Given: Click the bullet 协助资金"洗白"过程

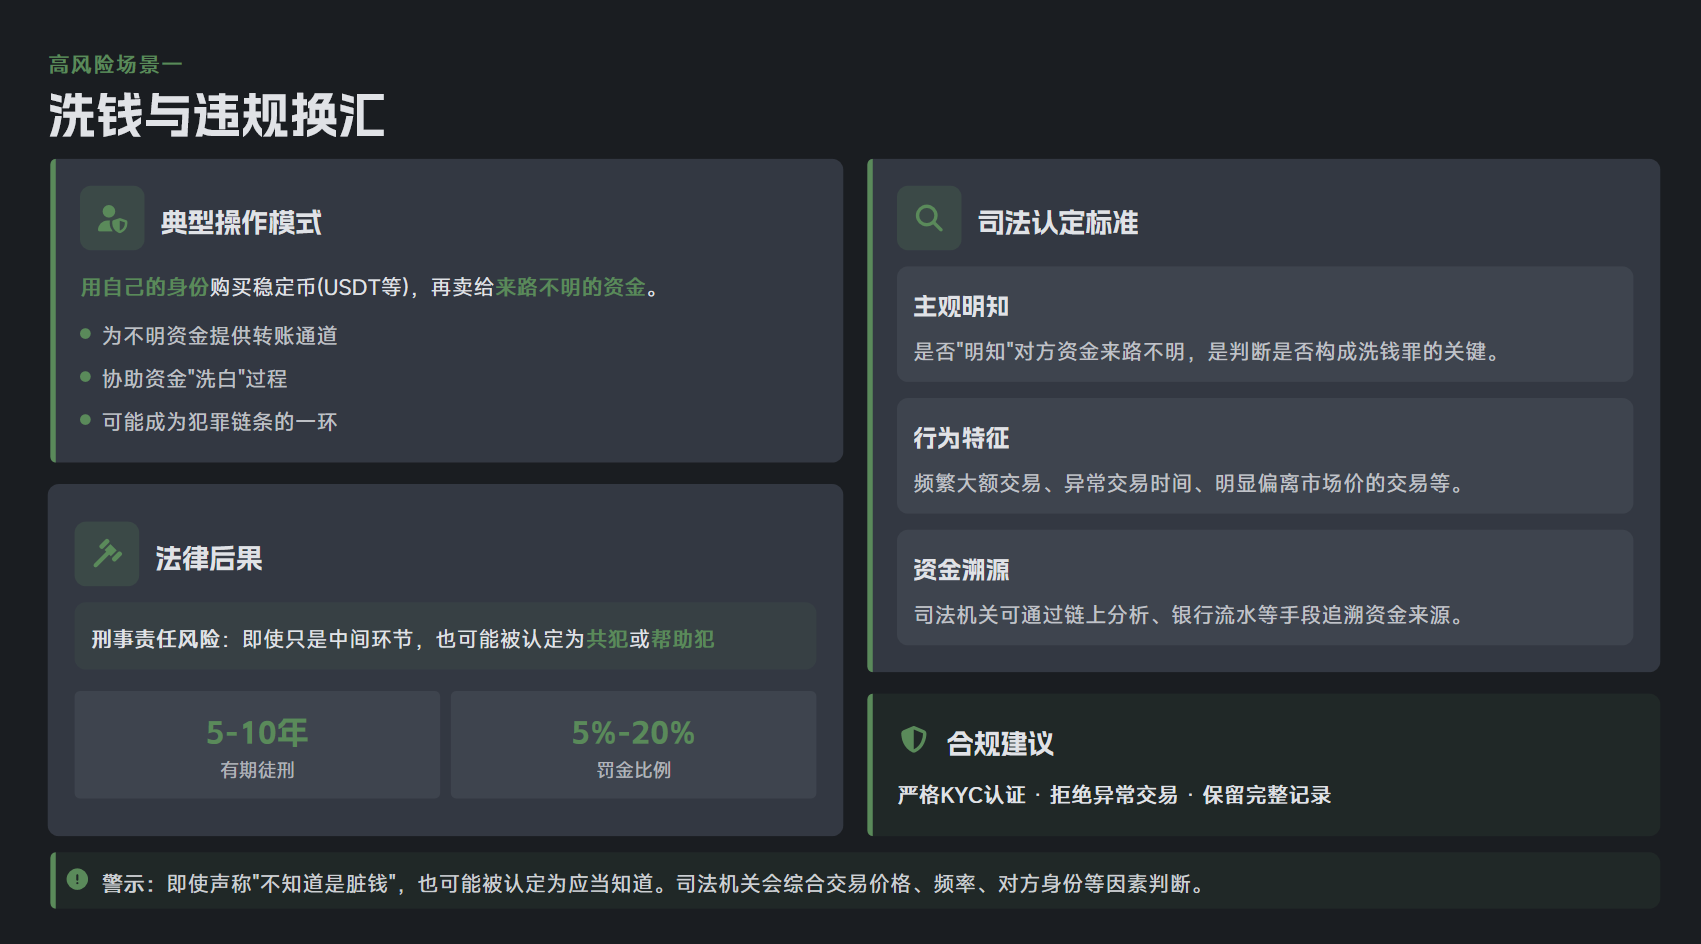Looking at the screenshot, I should (x=195, y=379).
